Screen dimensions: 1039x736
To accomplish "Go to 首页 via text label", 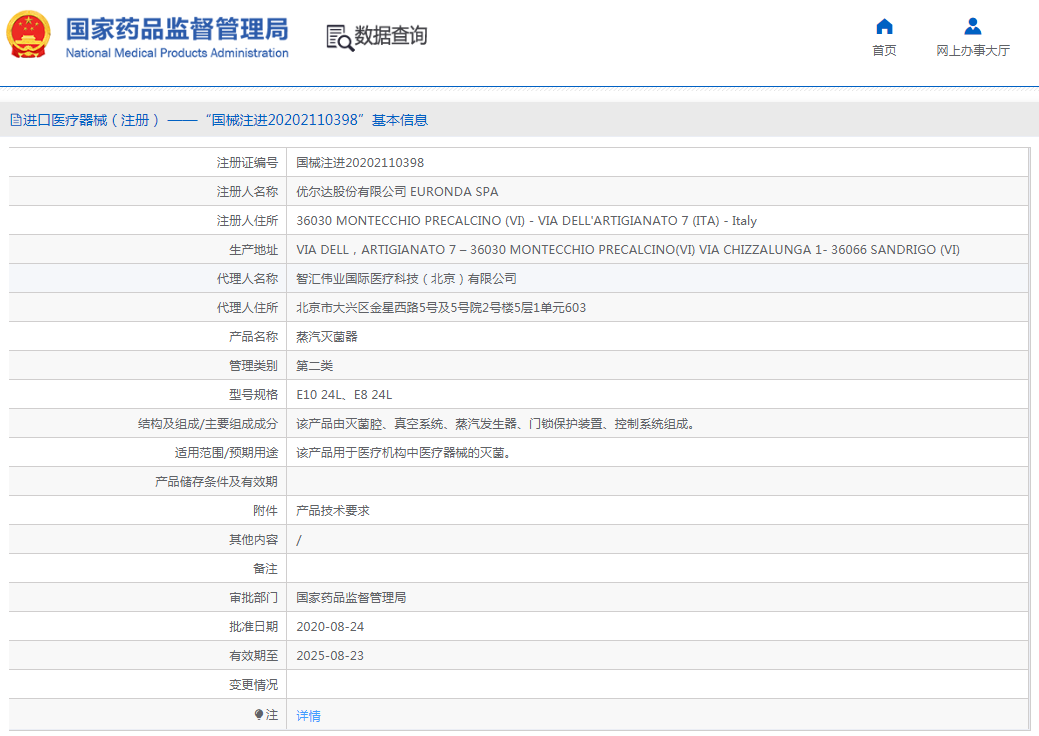I will tap(884, 51).
